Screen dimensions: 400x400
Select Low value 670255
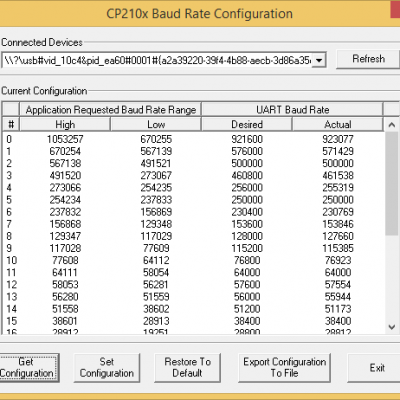coord(156,139)
